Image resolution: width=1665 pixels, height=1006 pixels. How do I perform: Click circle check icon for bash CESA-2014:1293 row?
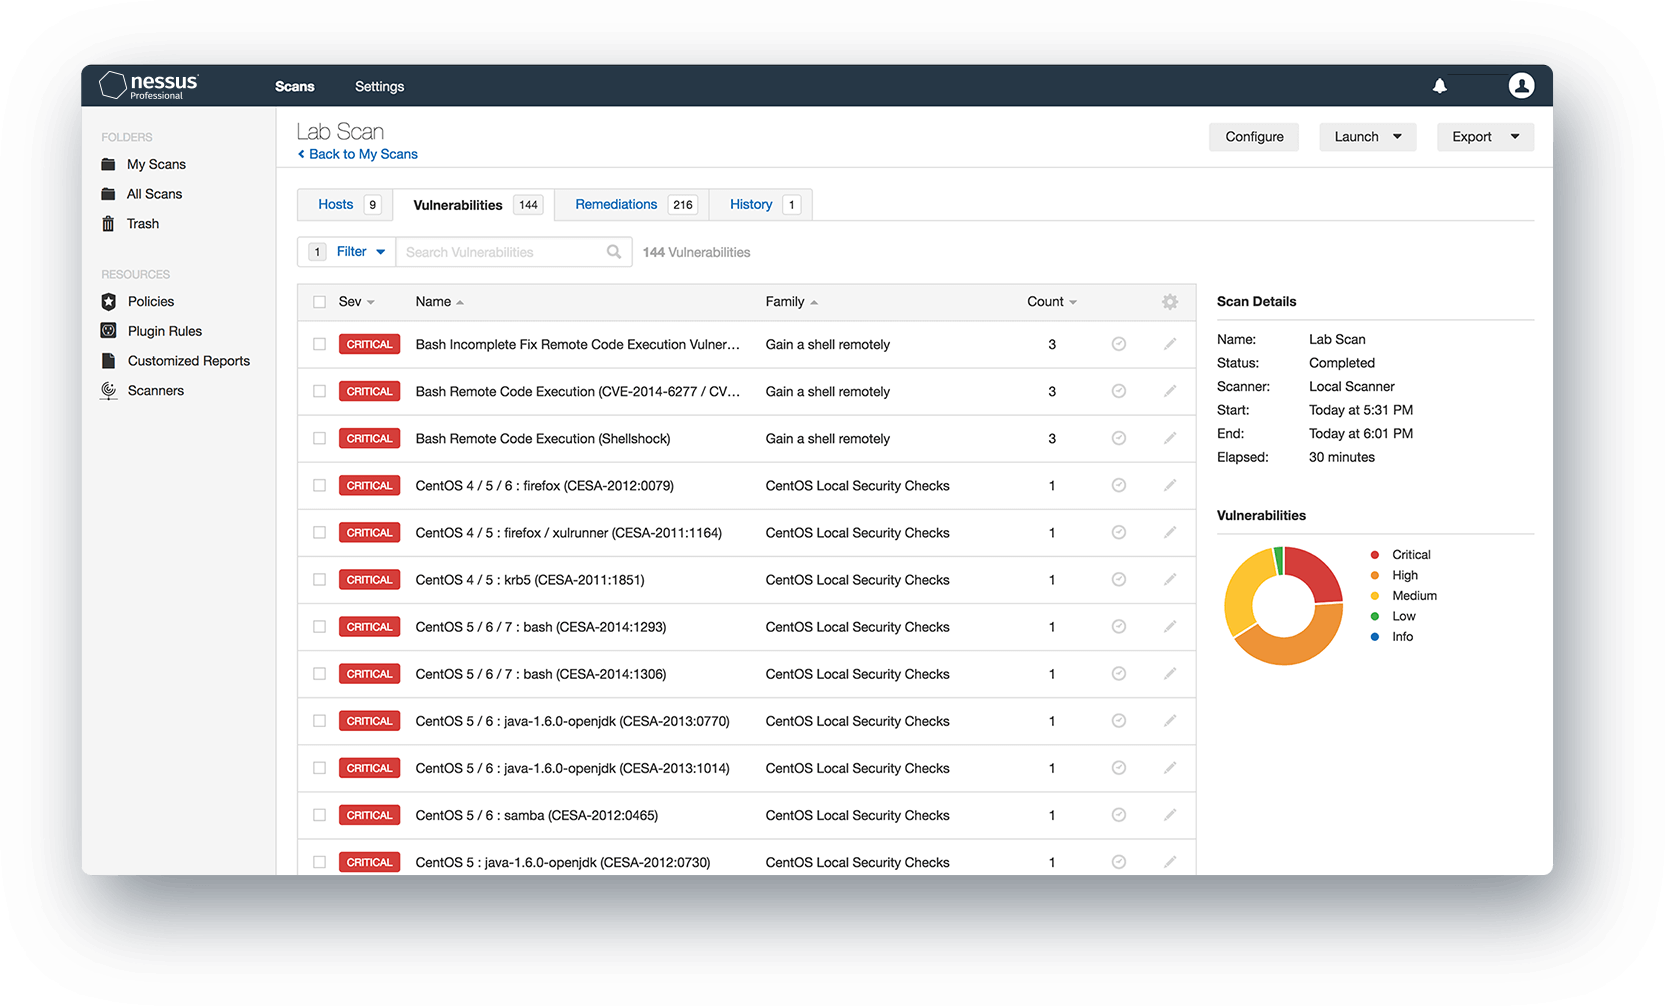(x=1119, y=627)
